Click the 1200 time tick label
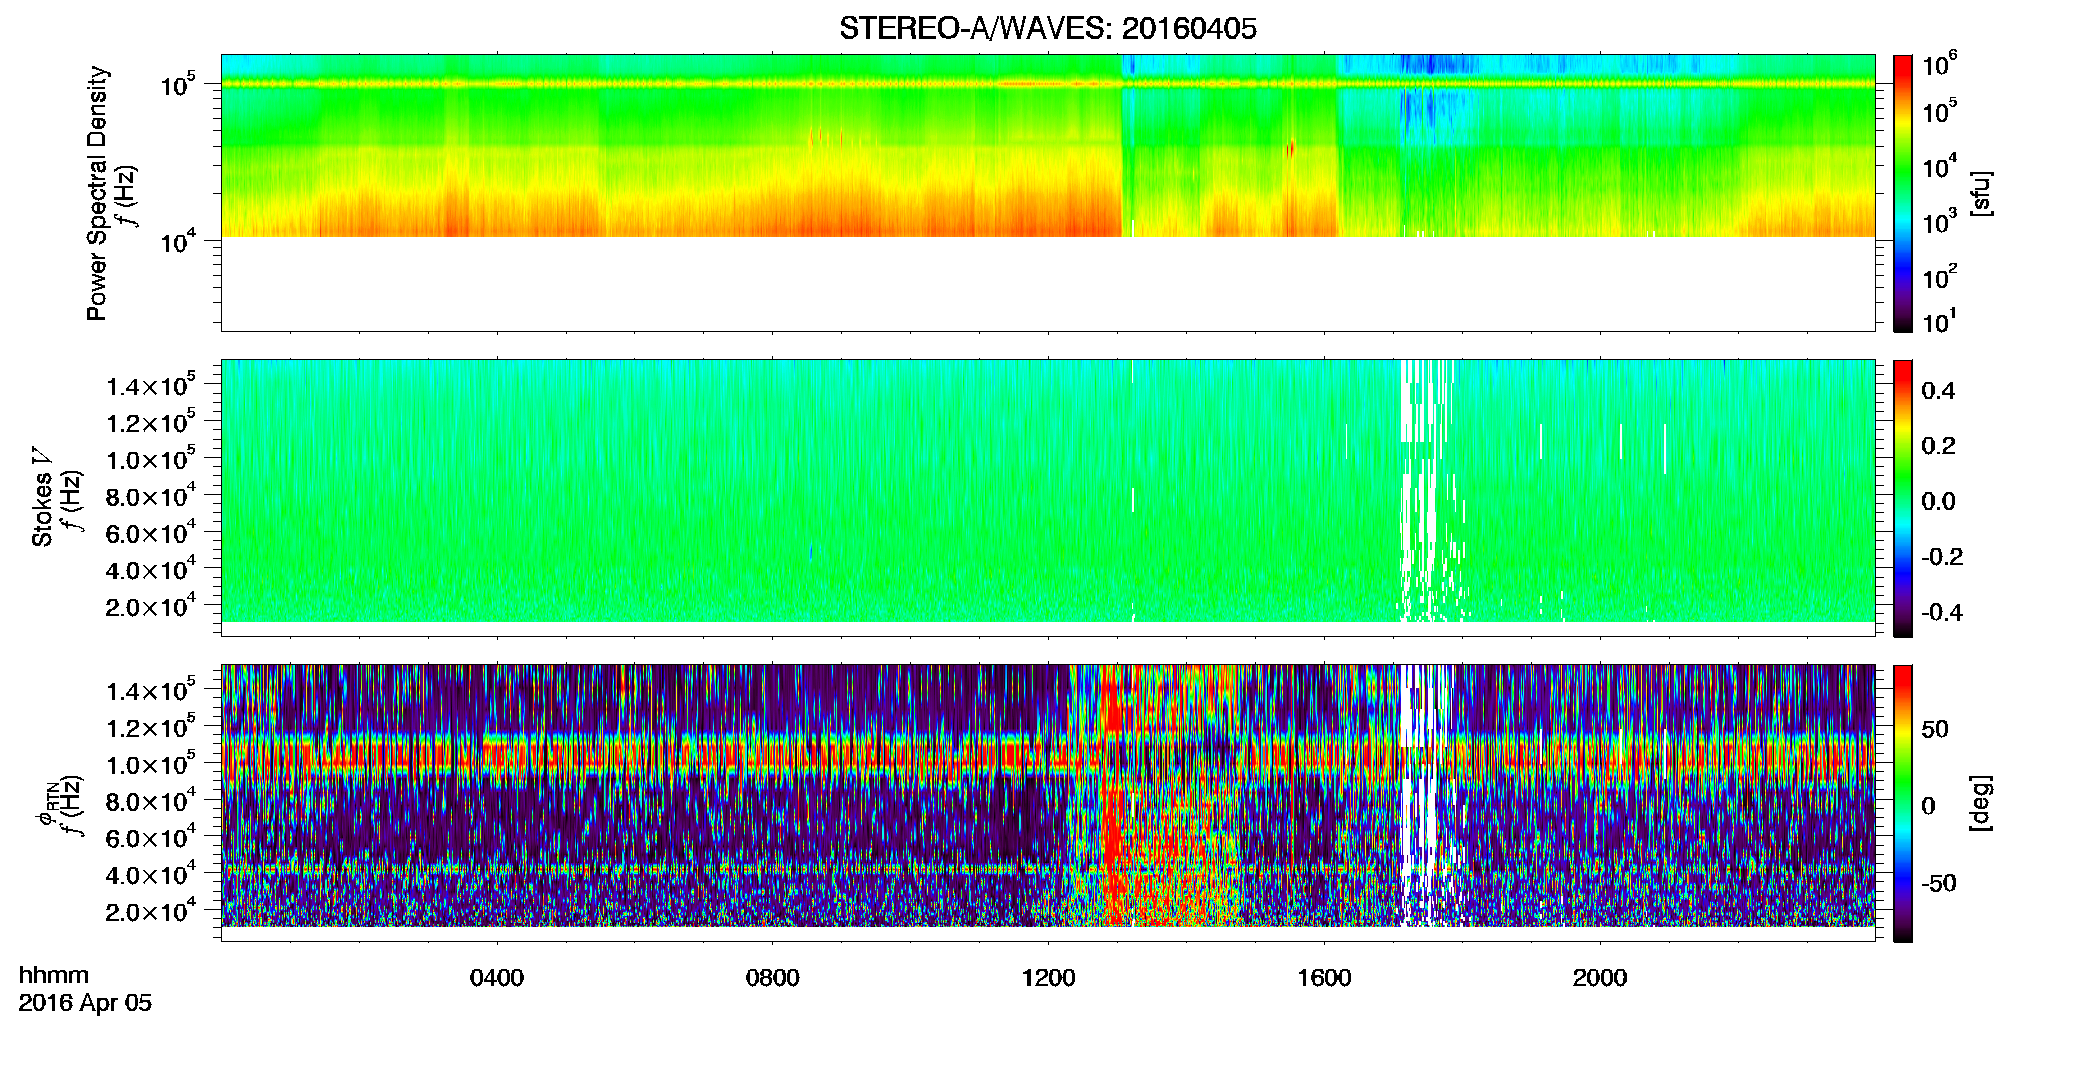Viewport: 2096px width, 1080px height. coord(1048,978)
